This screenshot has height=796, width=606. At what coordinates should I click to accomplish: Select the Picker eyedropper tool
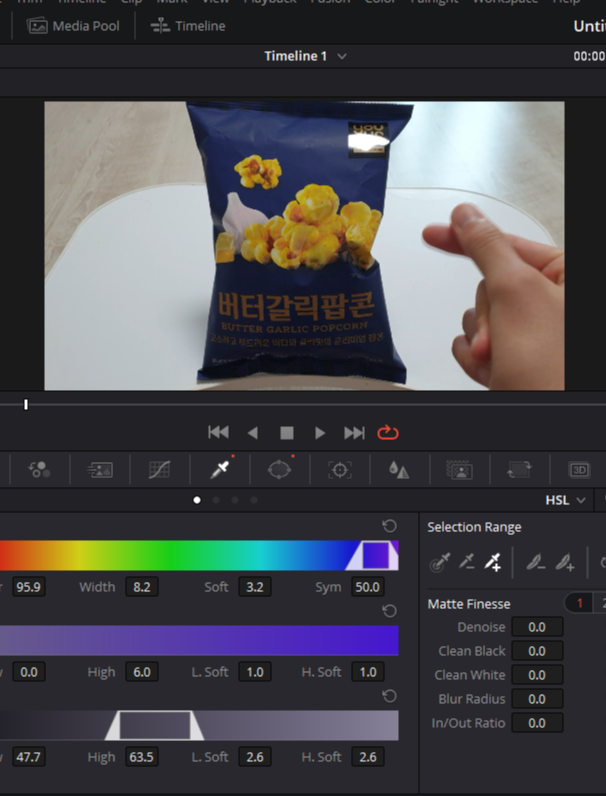440,562
